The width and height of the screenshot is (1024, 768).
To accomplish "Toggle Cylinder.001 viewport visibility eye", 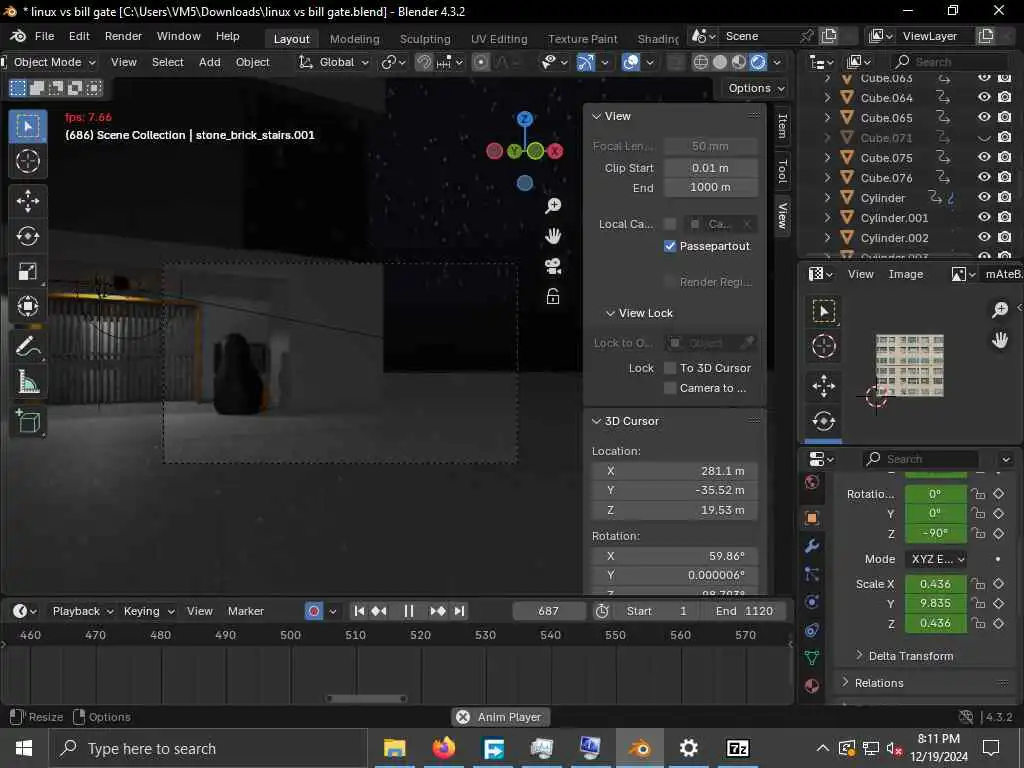I will (984, 217).
